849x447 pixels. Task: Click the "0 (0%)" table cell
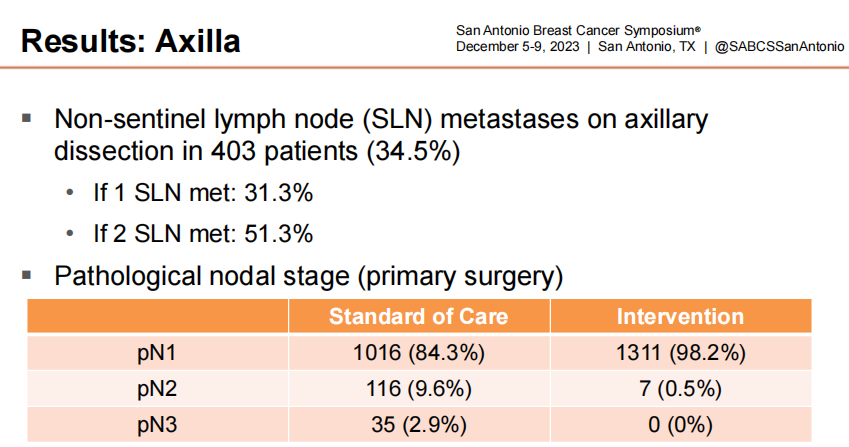(680, 423)
